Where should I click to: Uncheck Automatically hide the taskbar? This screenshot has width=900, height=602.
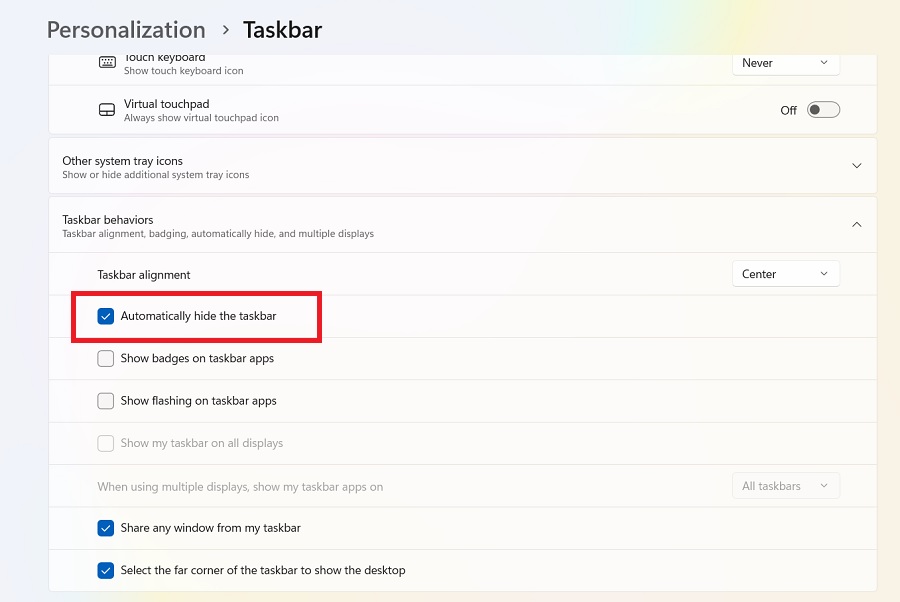pyautogui.click(x=105, y=316)
